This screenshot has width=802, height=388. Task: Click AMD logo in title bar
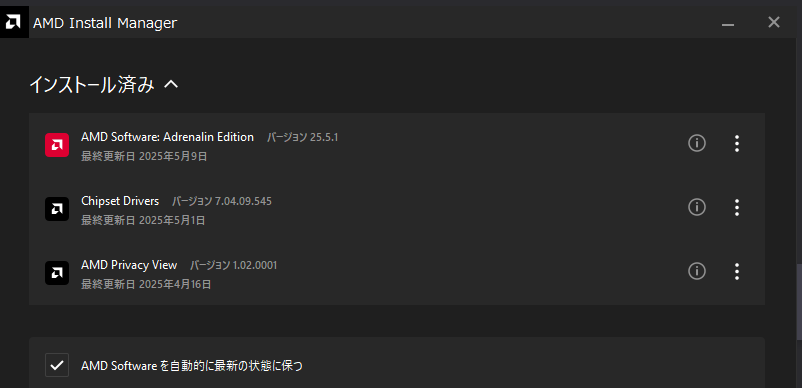tap(14, 22)
